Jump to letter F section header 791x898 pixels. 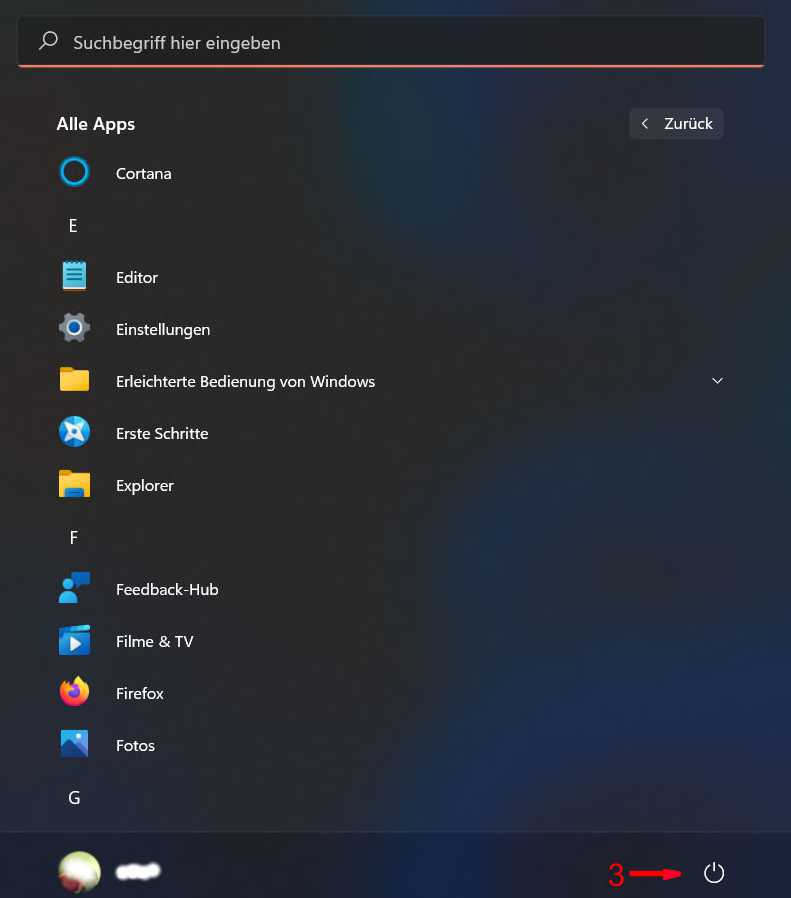pos(73,537)
